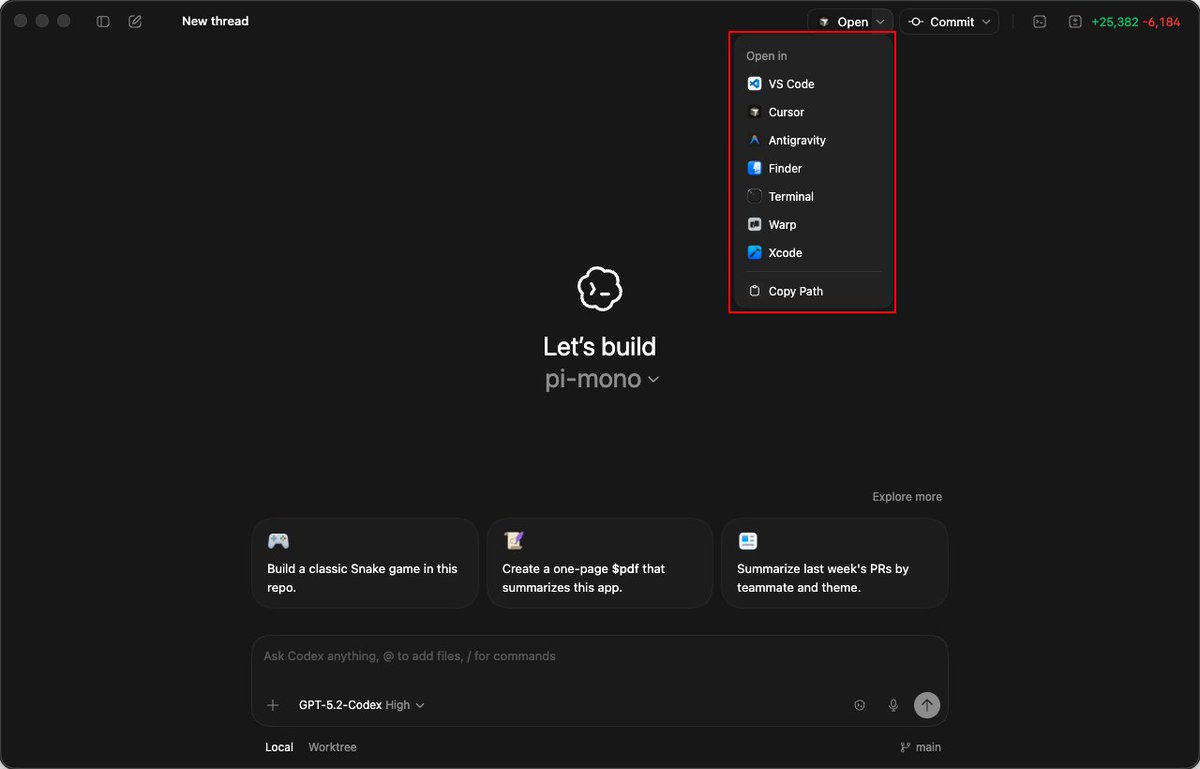Click the Antigravity app icon
This screenshot has width=1200, height=769.
click(755, 140)
